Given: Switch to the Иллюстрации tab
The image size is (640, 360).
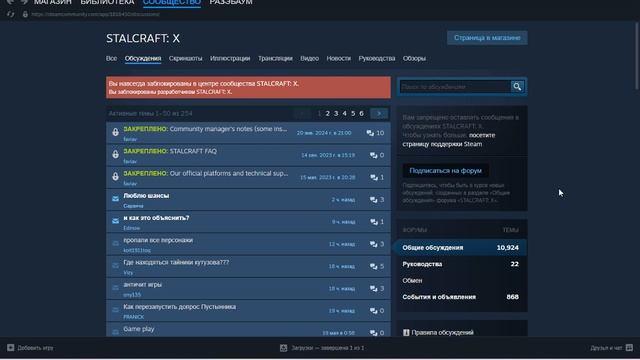Looking at the screenshot, I should tap(230, 58).
